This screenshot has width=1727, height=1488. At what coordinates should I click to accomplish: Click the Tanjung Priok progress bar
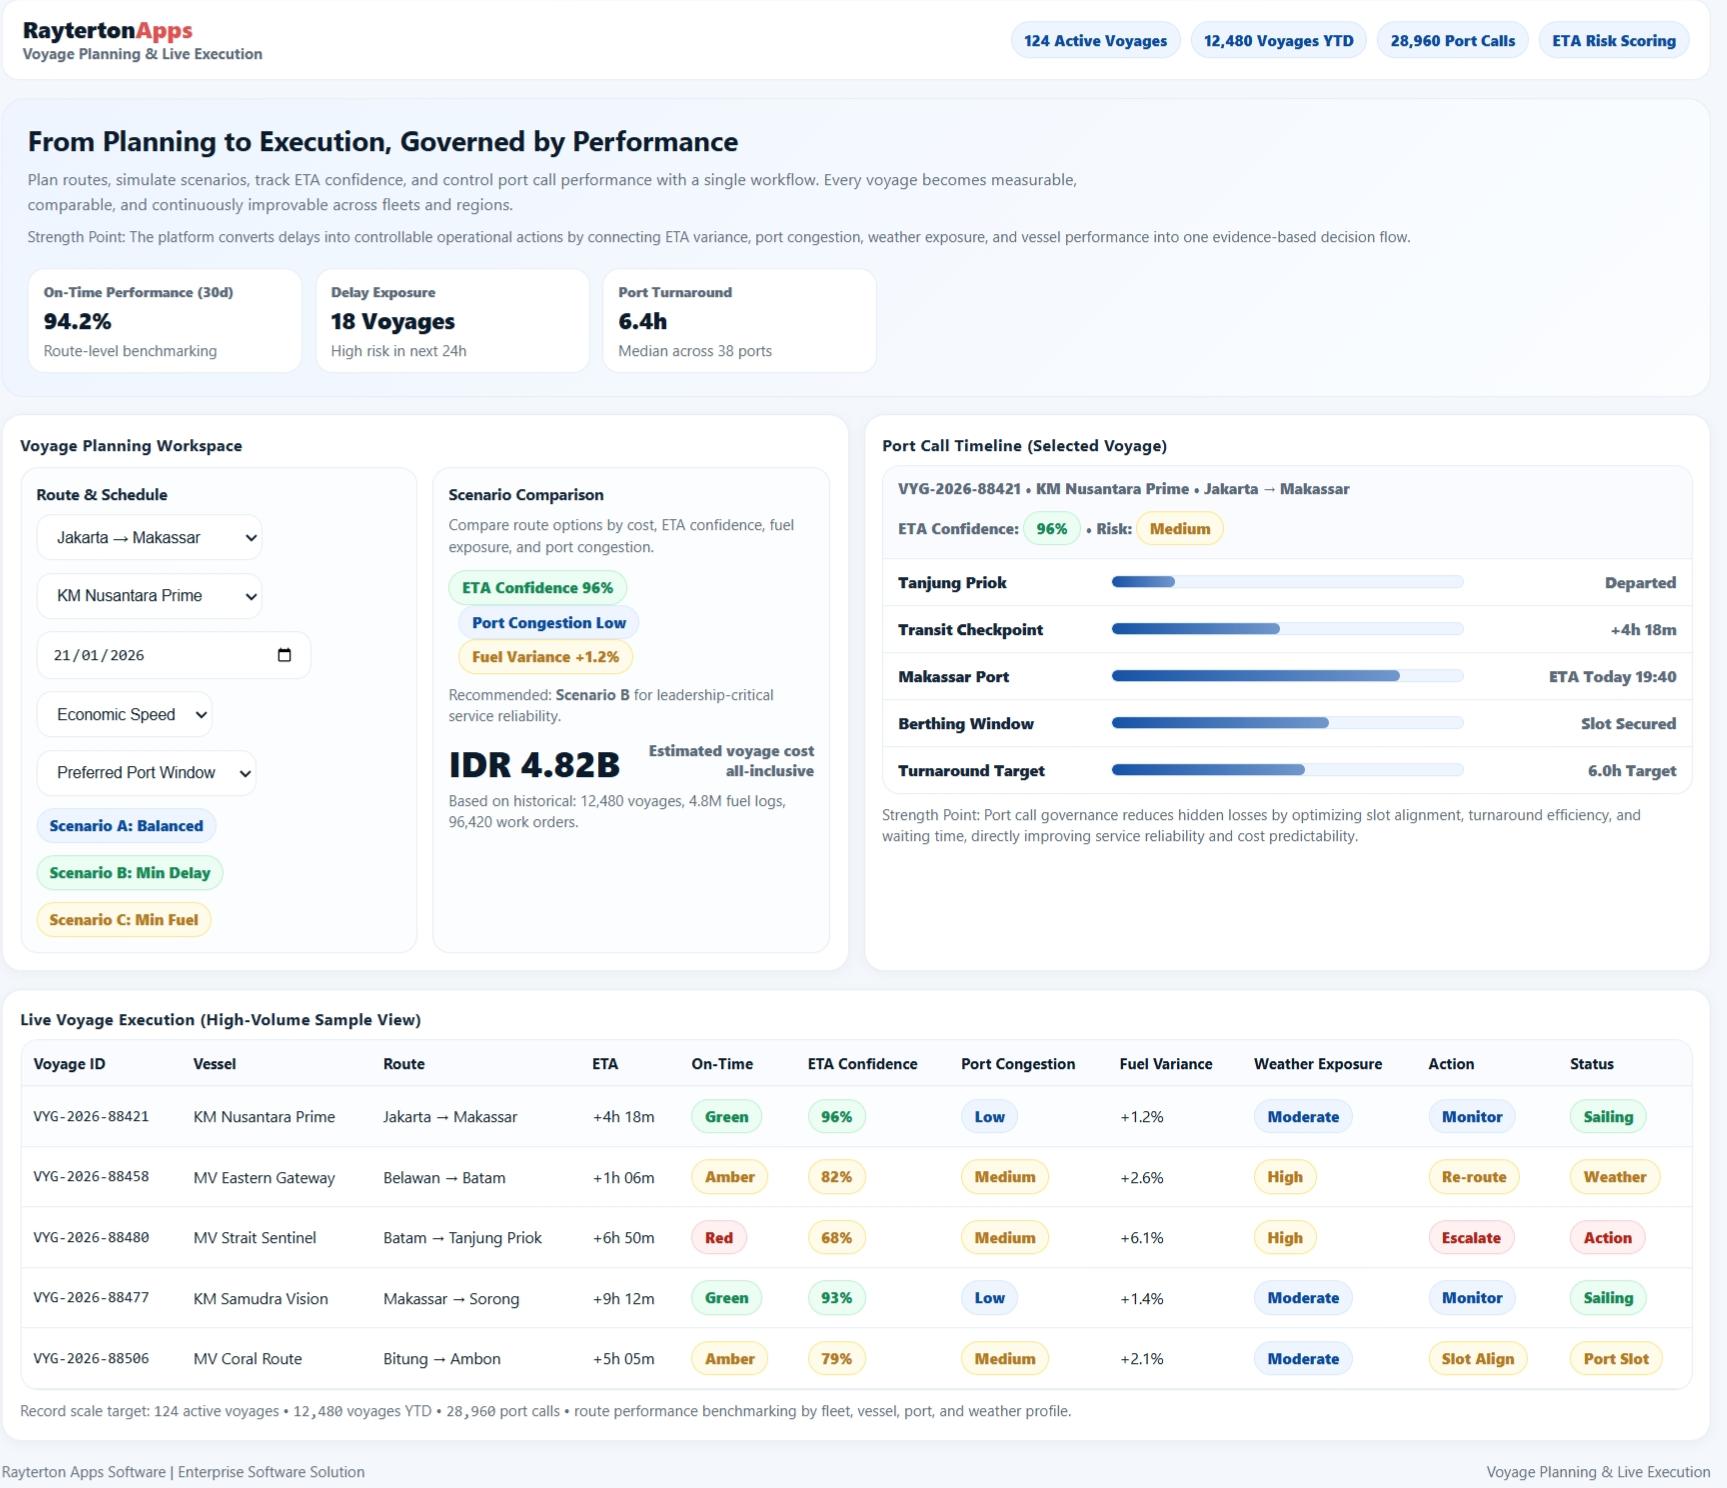(1286, 583)
